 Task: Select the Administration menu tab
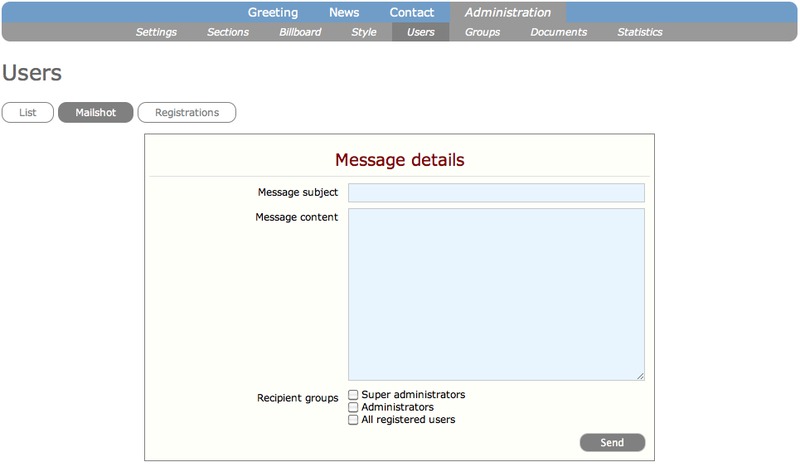[x=508, y=12]
